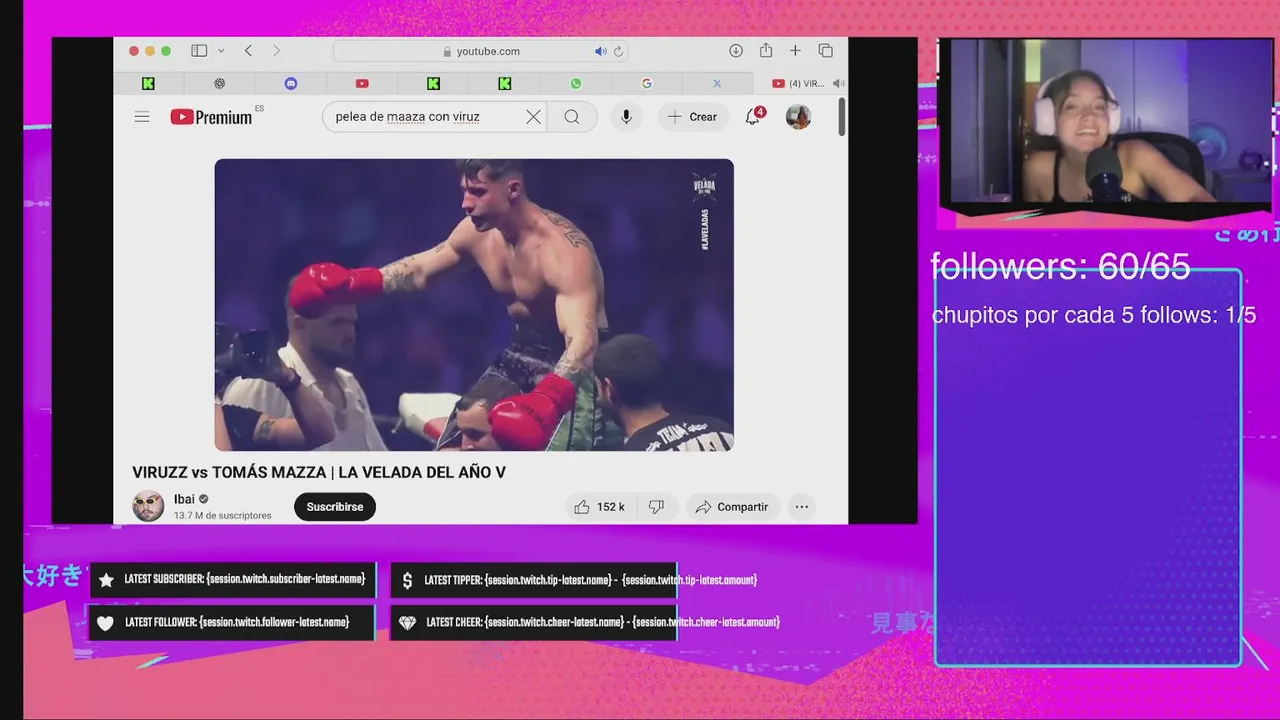Switch to the X tab
1280x720 pixels.
pyautogui.click(x=717, y=84)
